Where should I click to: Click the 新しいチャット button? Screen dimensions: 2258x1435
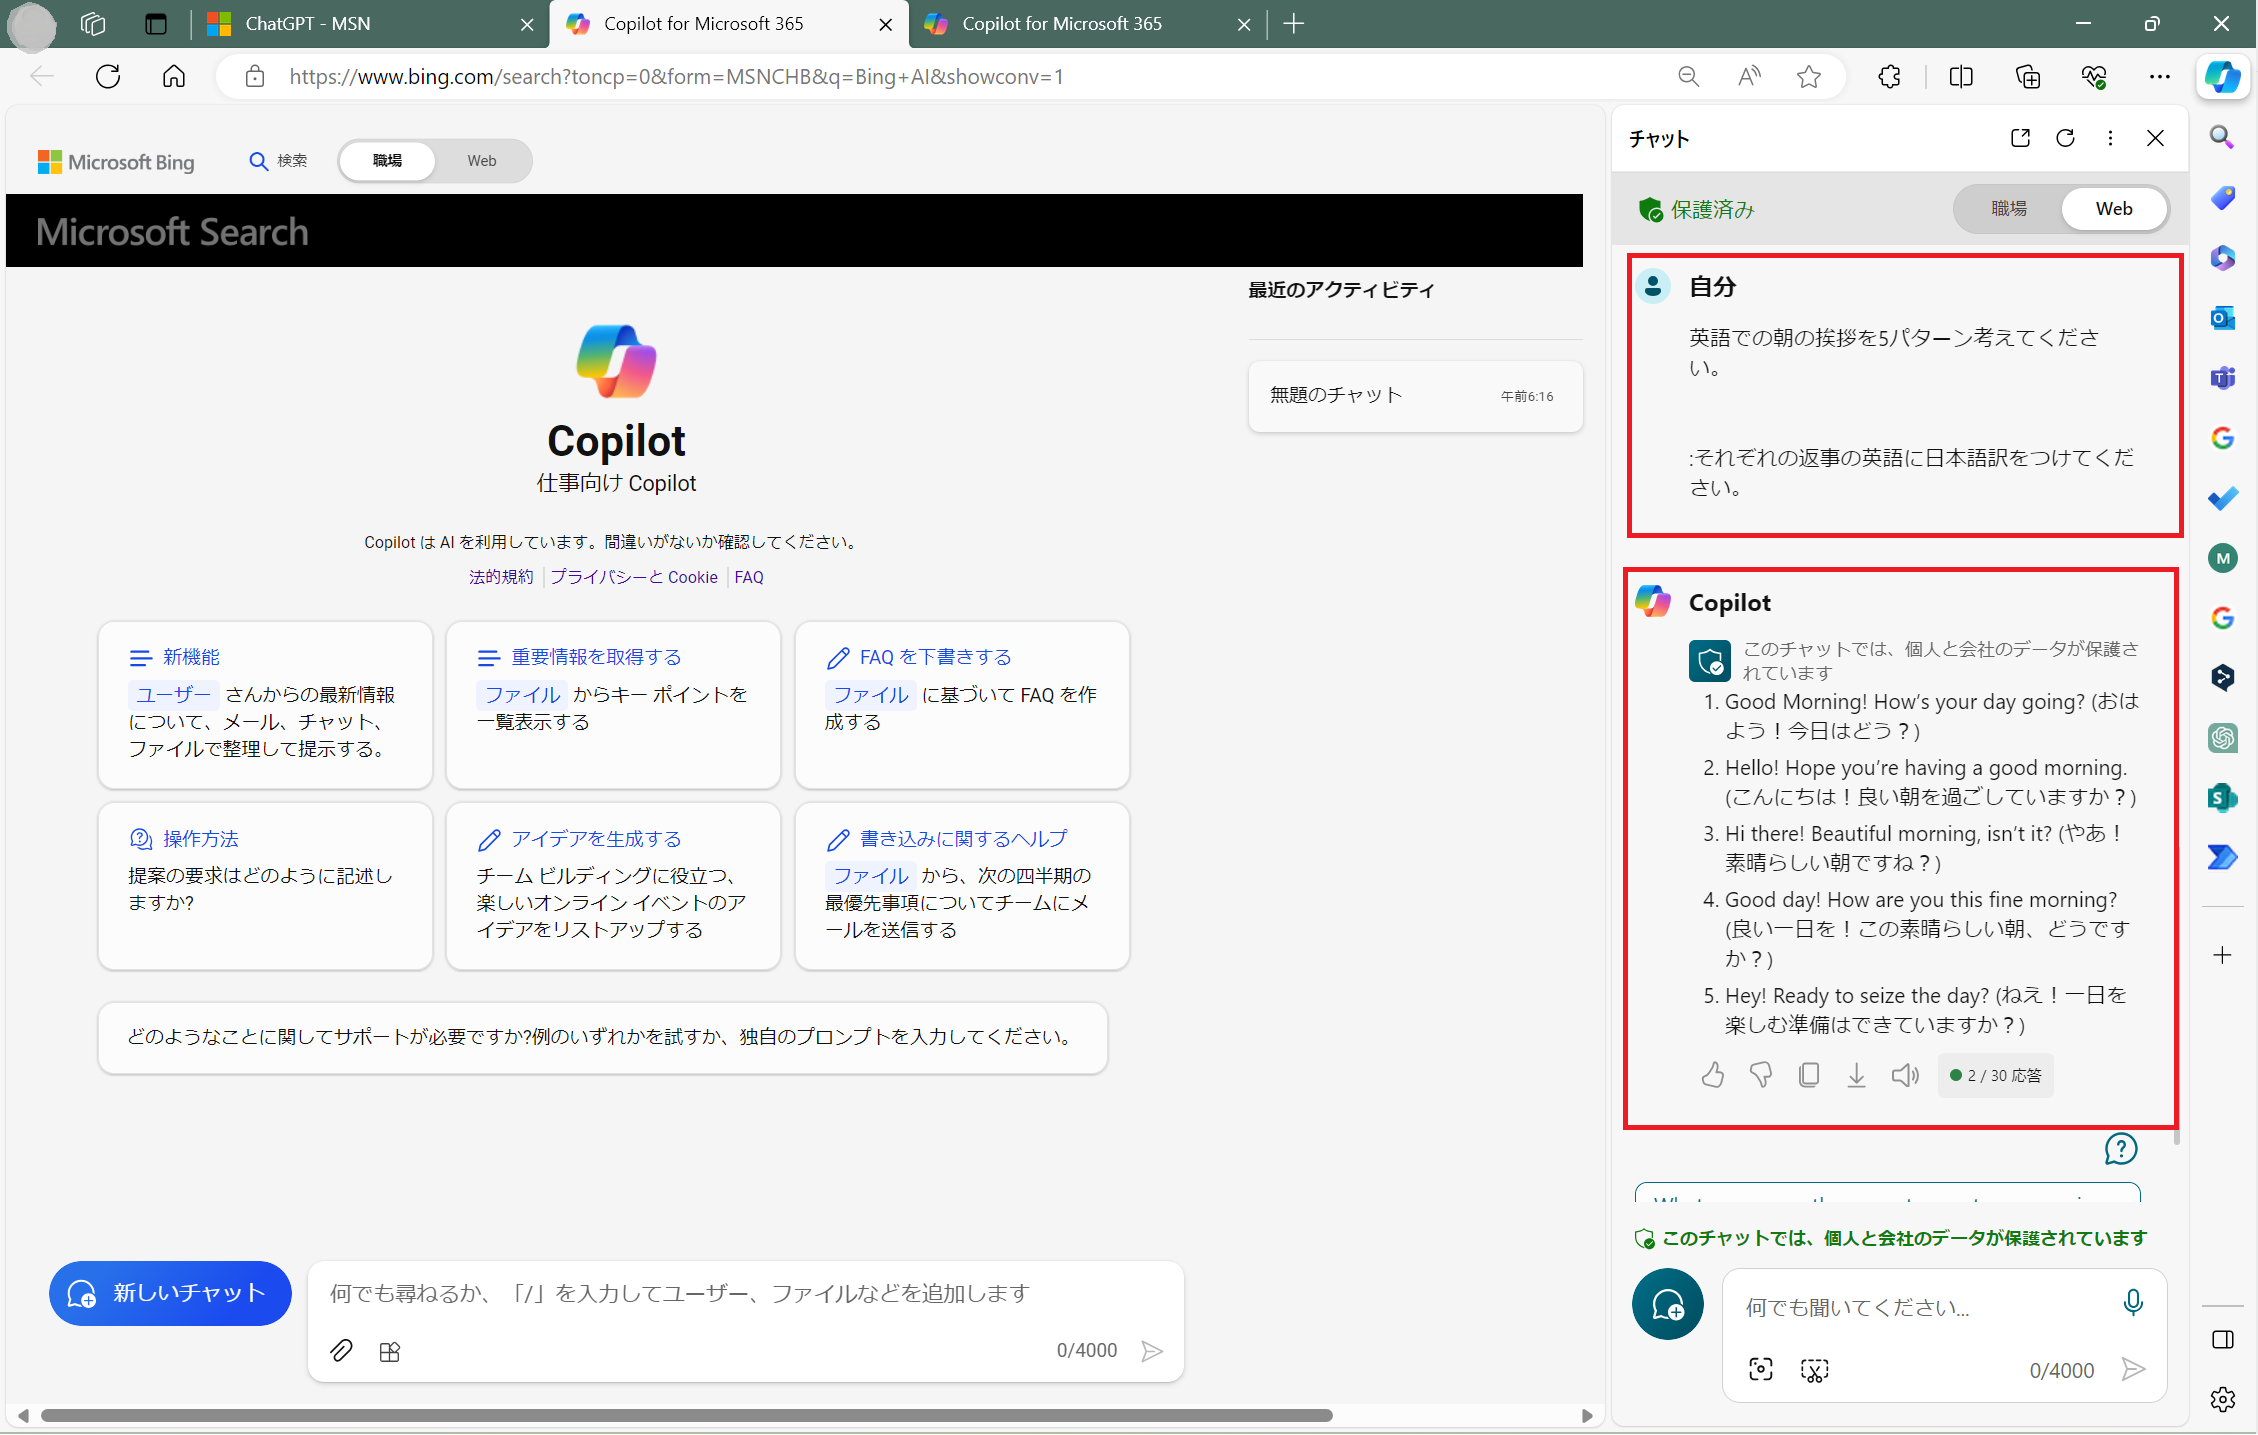pos(170,1293)
